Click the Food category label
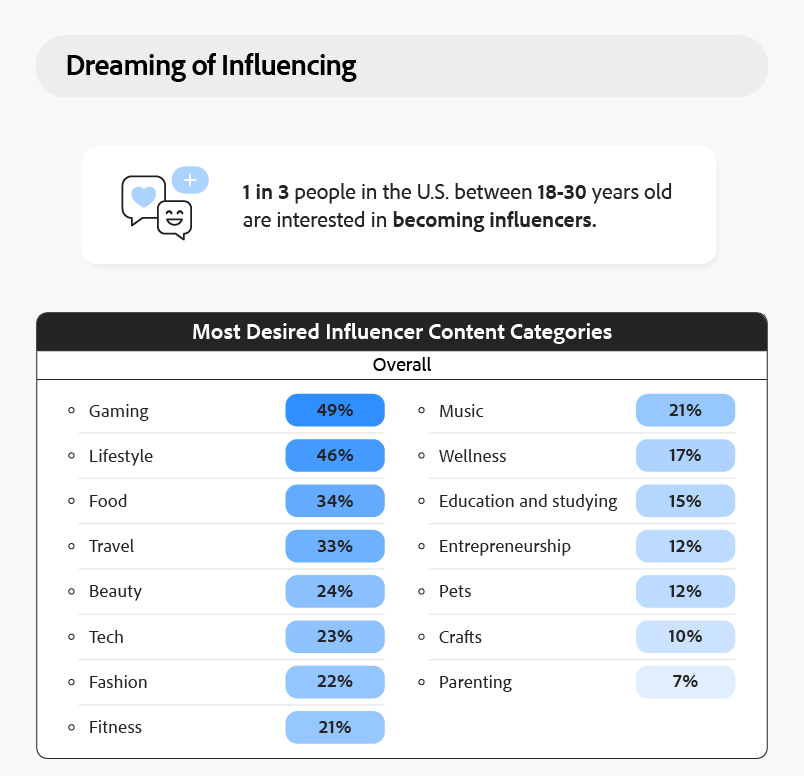804x776 pixels. 108,501
